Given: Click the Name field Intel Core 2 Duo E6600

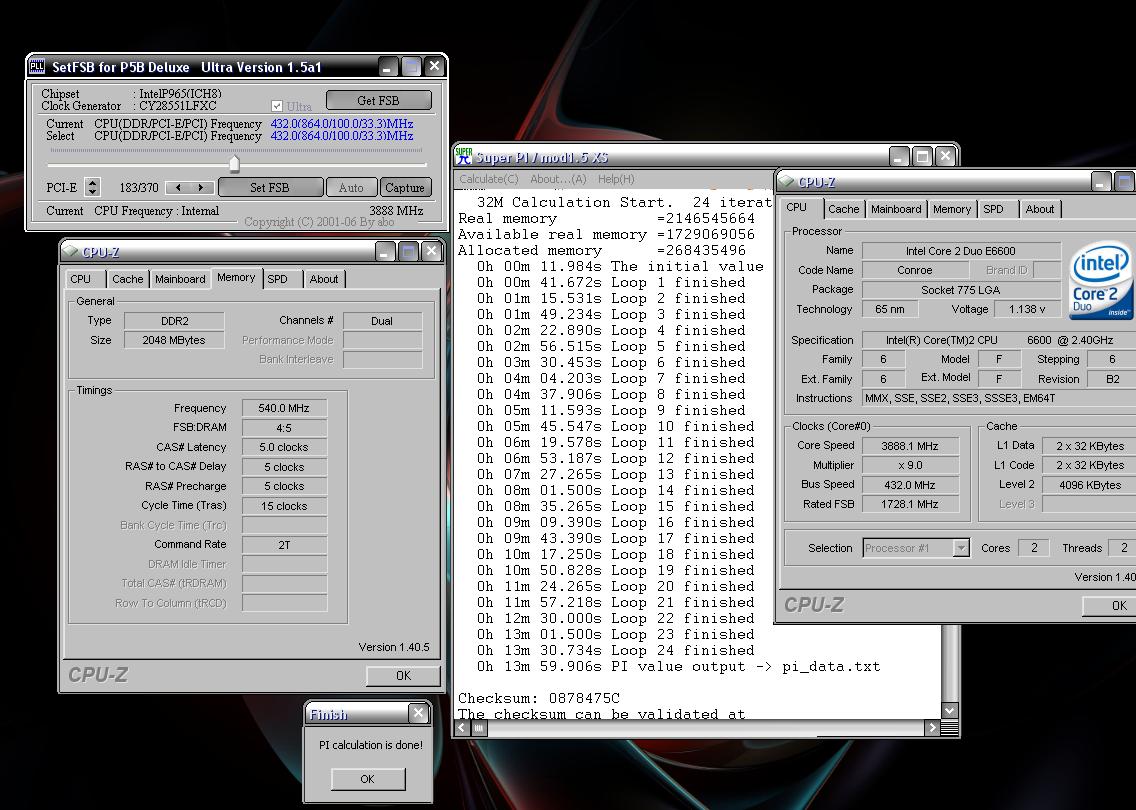Looking at the screenshot, I should pyautogui.click(x=961, y=251).
